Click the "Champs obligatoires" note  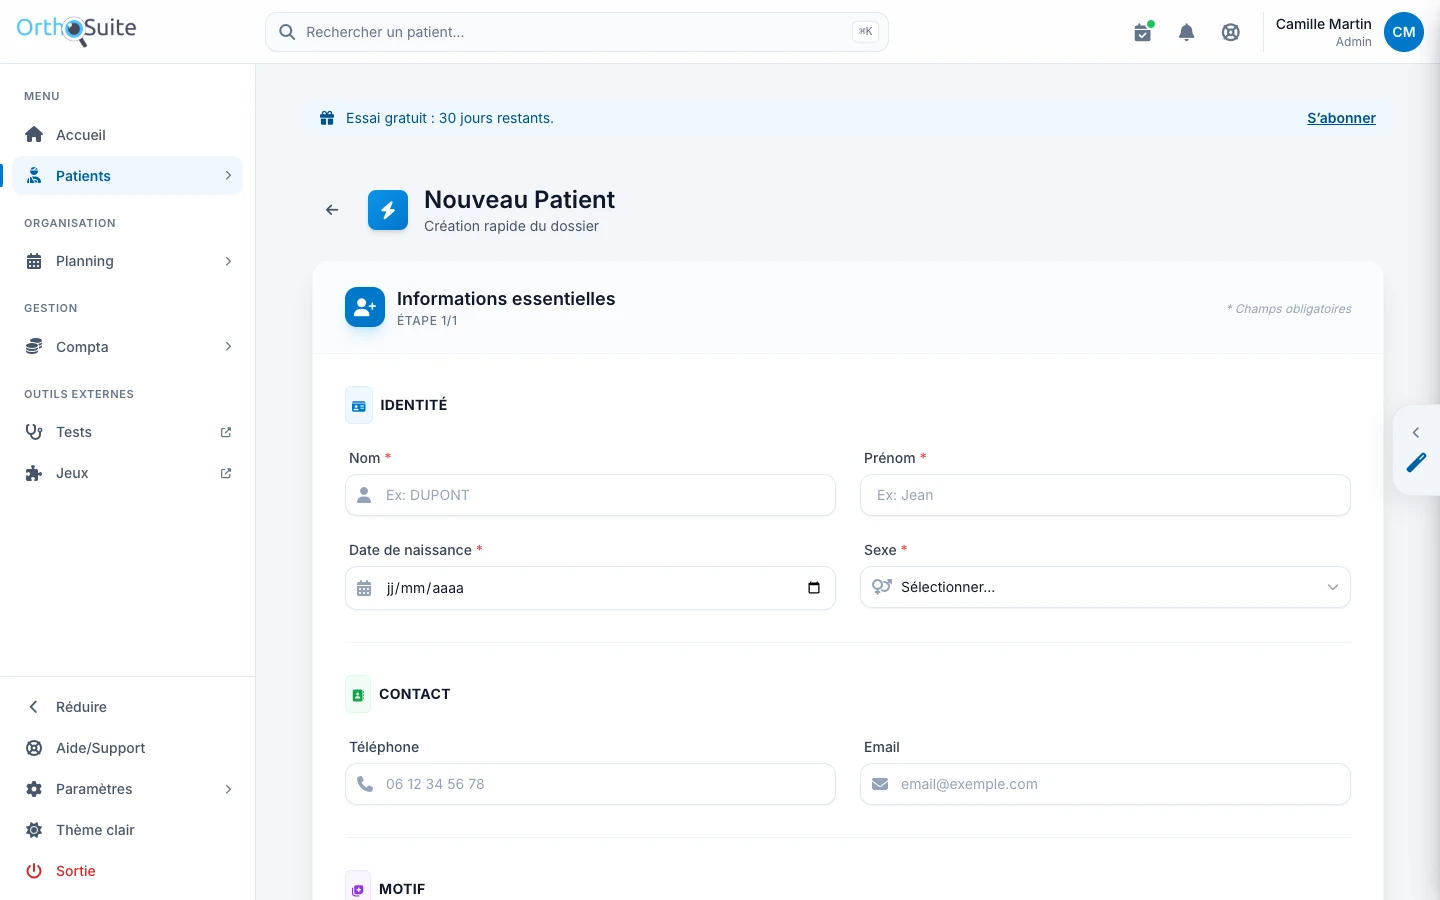[x=1289, y=309]
